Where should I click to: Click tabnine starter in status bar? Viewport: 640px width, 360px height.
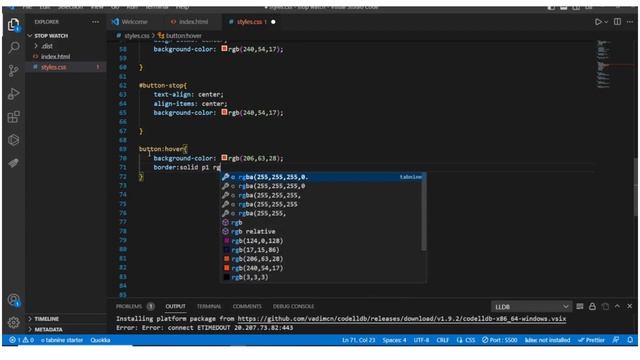click(x=62, y=340)
